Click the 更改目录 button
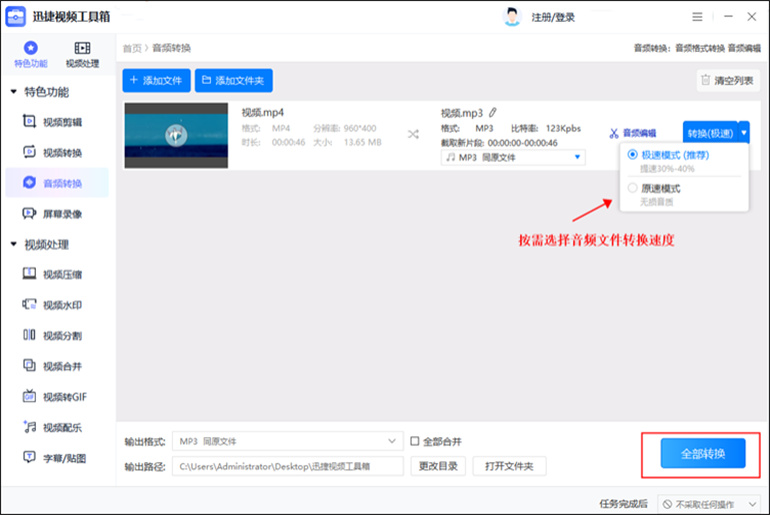 tap(438, 466)
